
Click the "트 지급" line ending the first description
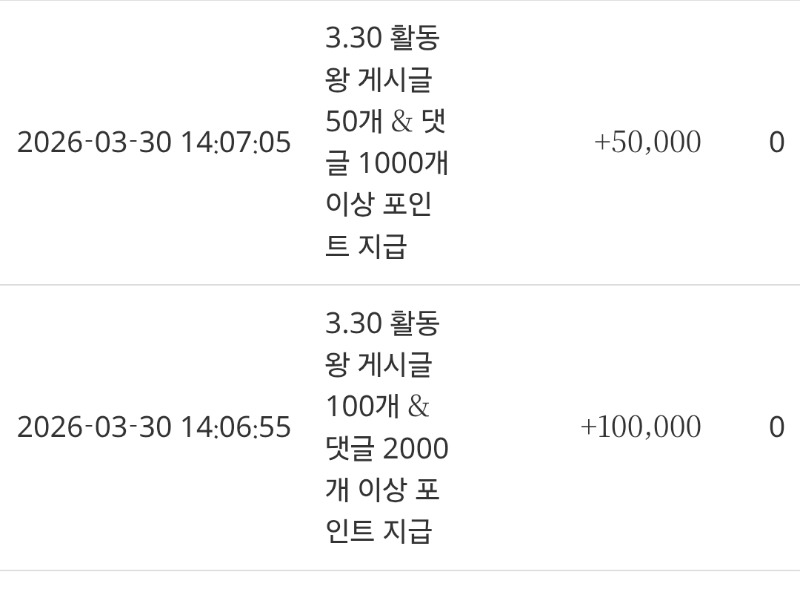(366, 247)
